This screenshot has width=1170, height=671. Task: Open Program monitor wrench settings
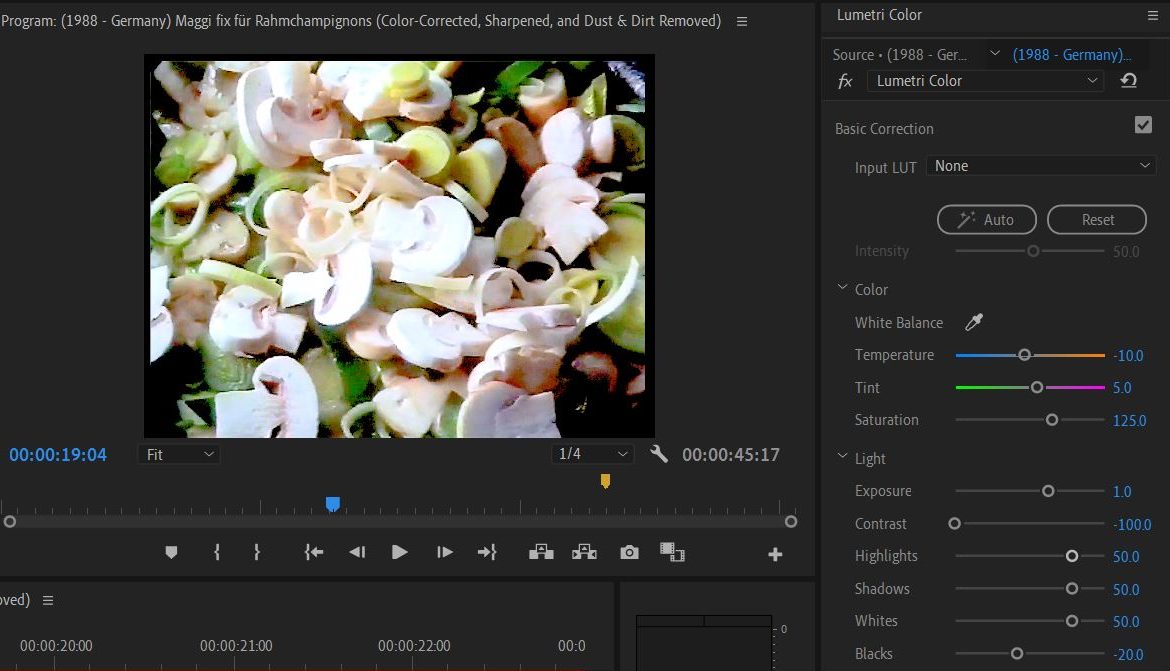pos(659,454)
